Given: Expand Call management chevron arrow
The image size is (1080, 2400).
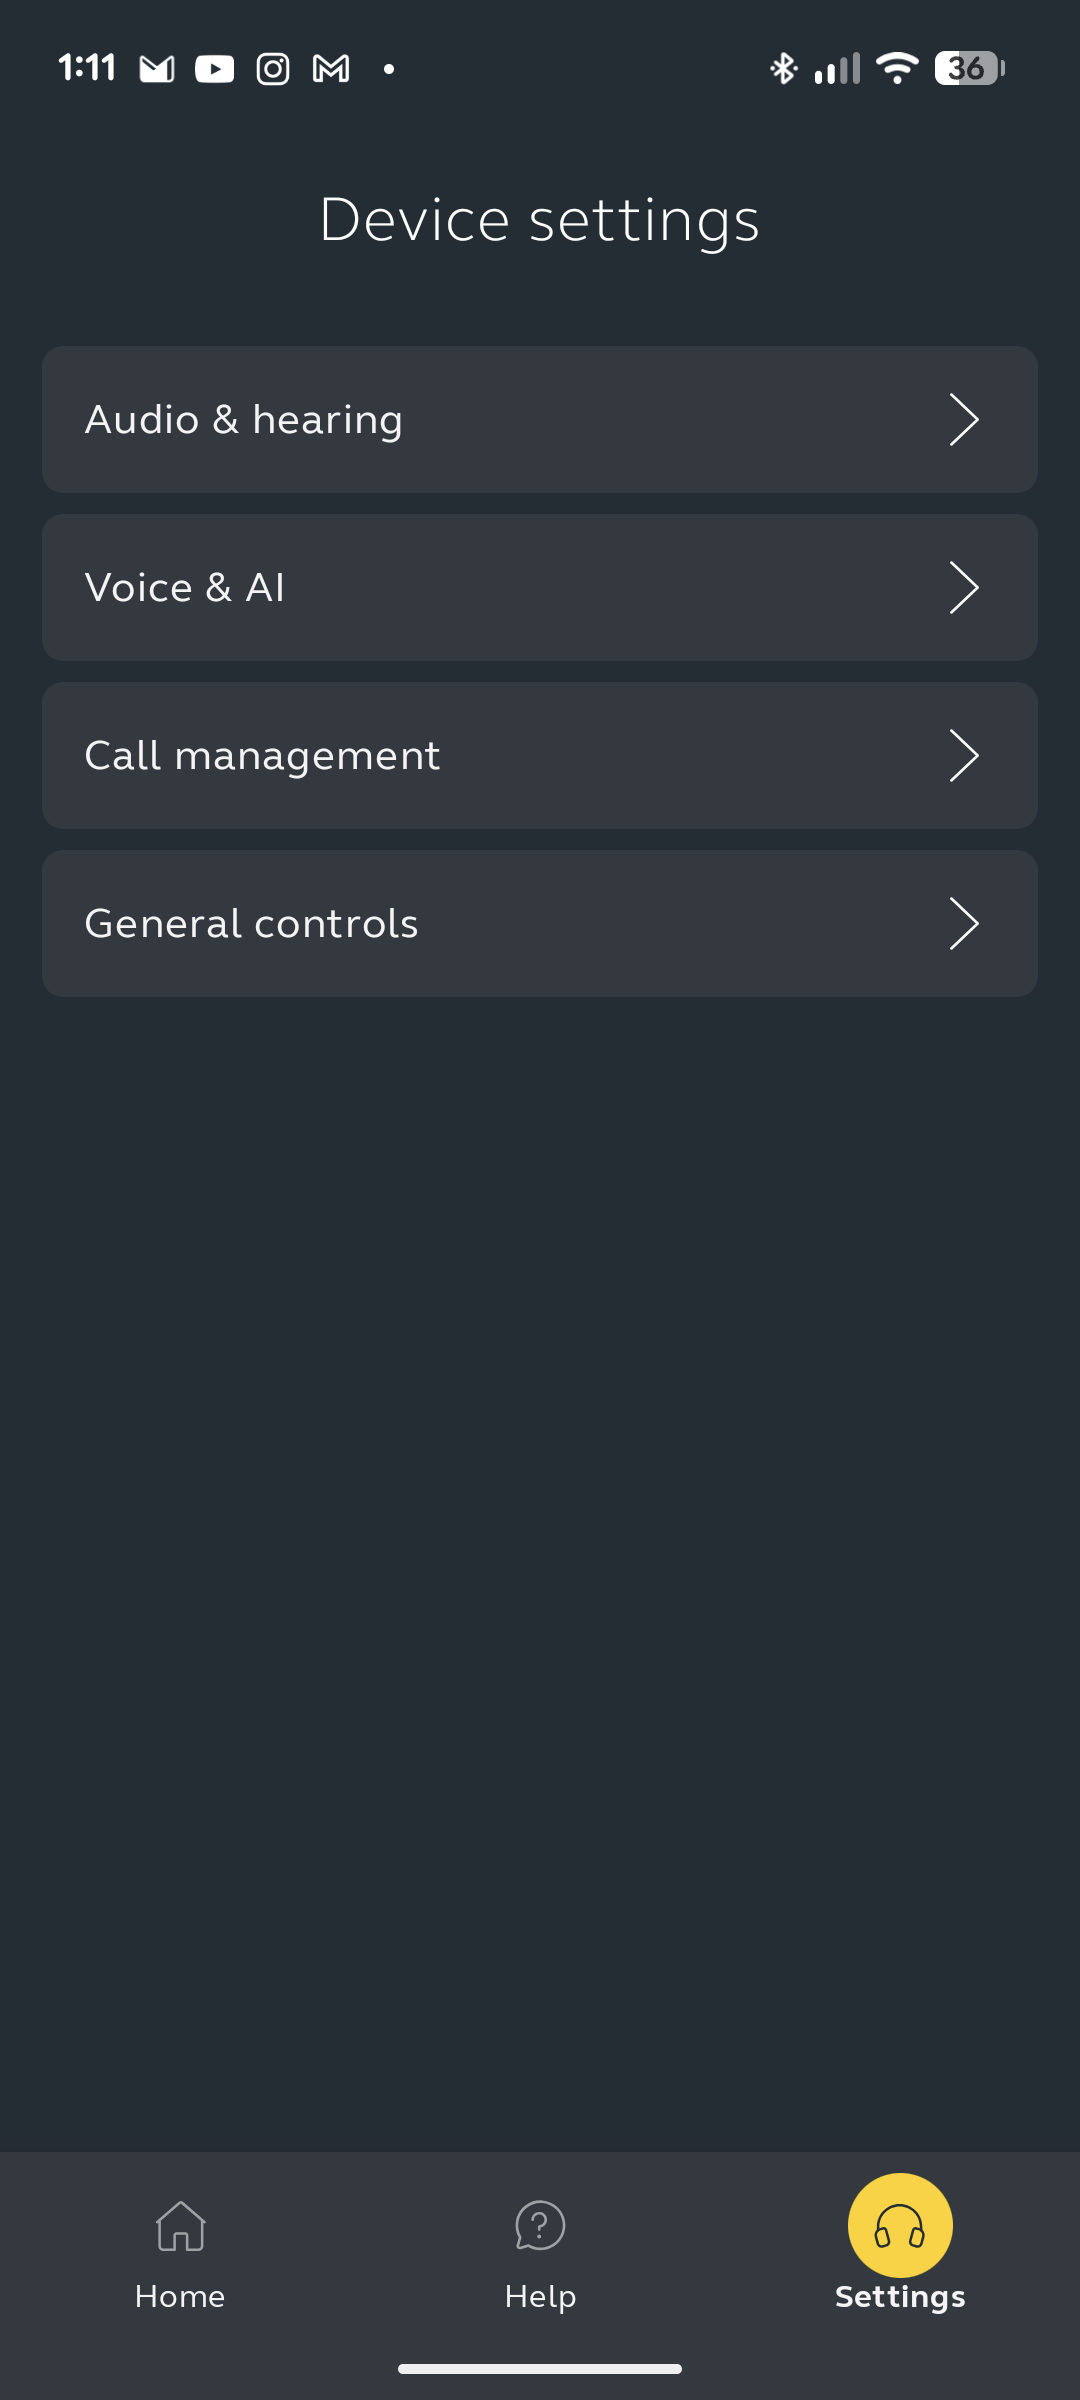Looking at the screenshot, I should 963,755.
